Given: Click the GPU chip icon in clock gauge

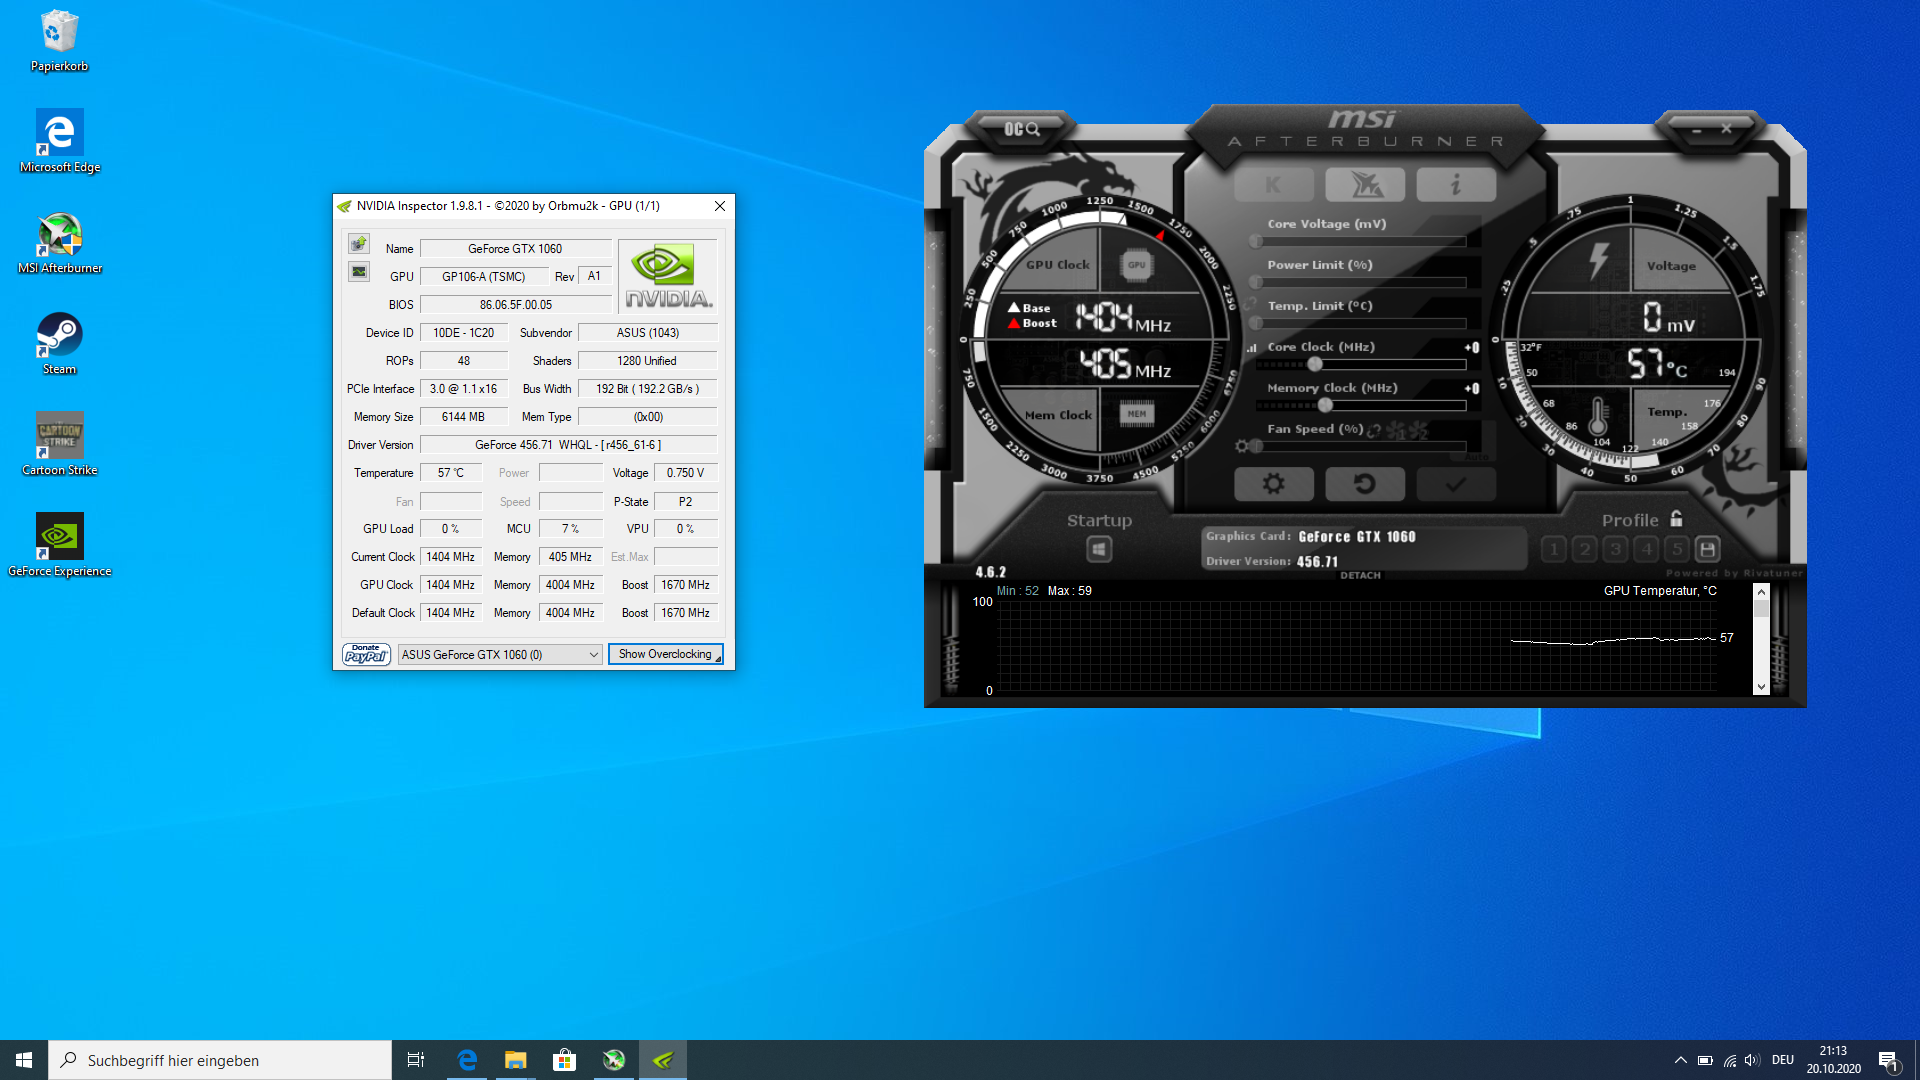Looking at the screenshot, I should tap(1137, 265).
